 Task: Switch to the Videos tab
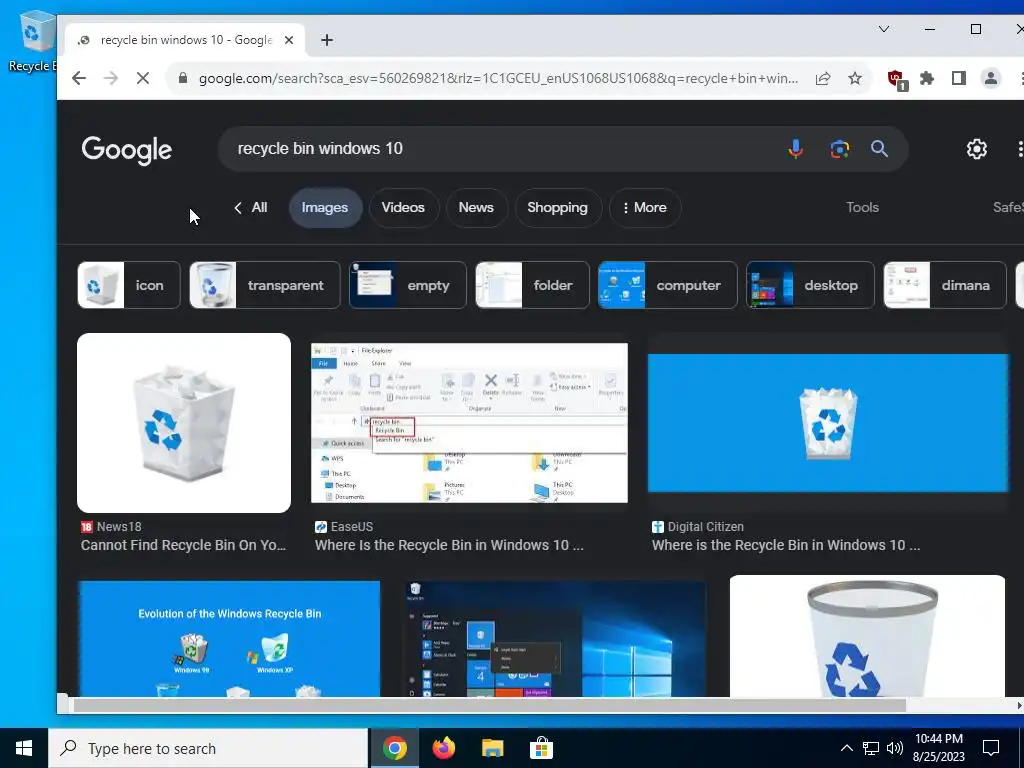403,208
